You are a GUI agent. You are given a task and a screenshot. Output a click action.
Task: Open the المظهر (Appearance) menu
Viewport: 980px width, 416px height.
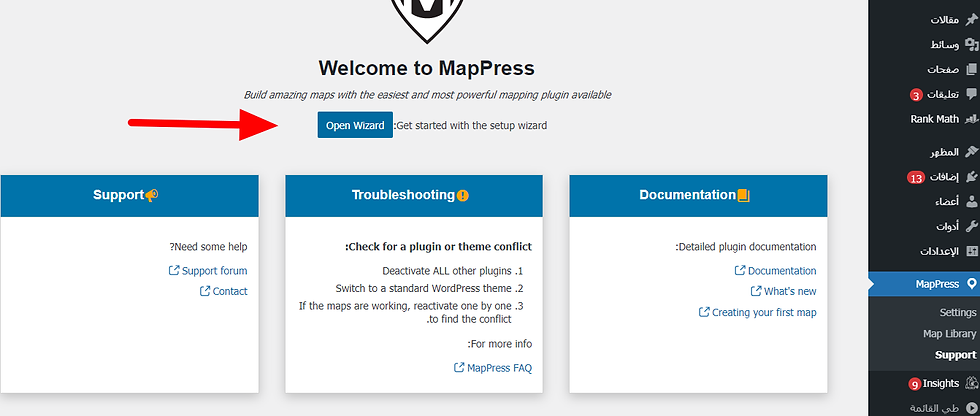point(924,152)
